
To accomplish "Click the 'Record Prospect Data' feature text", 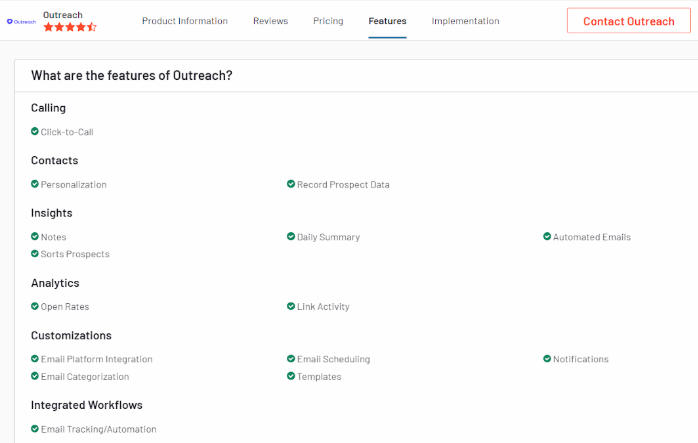I will tap(343, 184).
